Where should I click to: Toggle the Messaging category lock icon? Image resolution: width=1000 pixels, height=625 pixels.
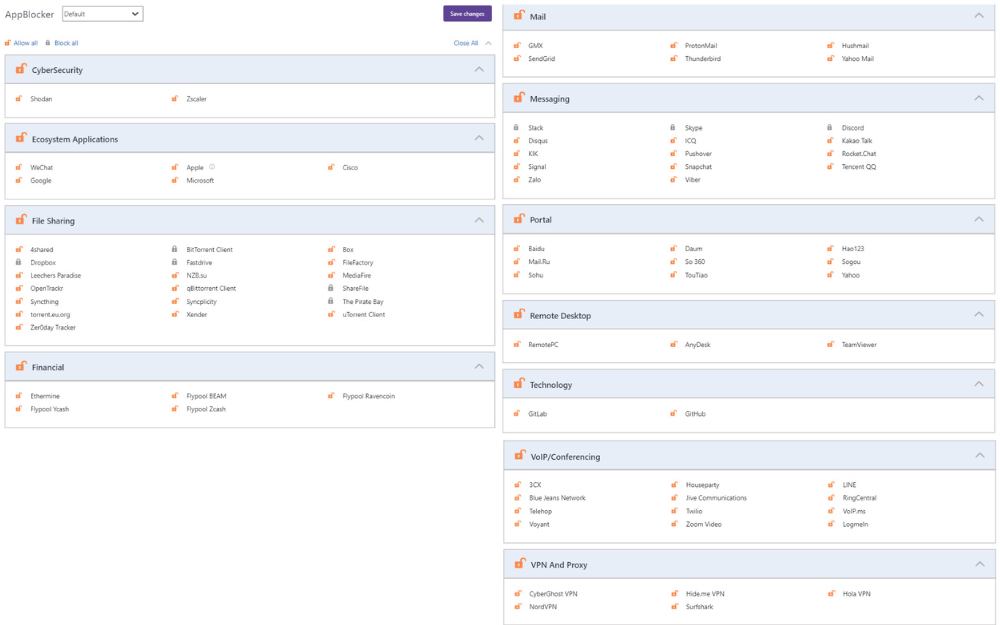pyautogui.click(x=519, y=98)
